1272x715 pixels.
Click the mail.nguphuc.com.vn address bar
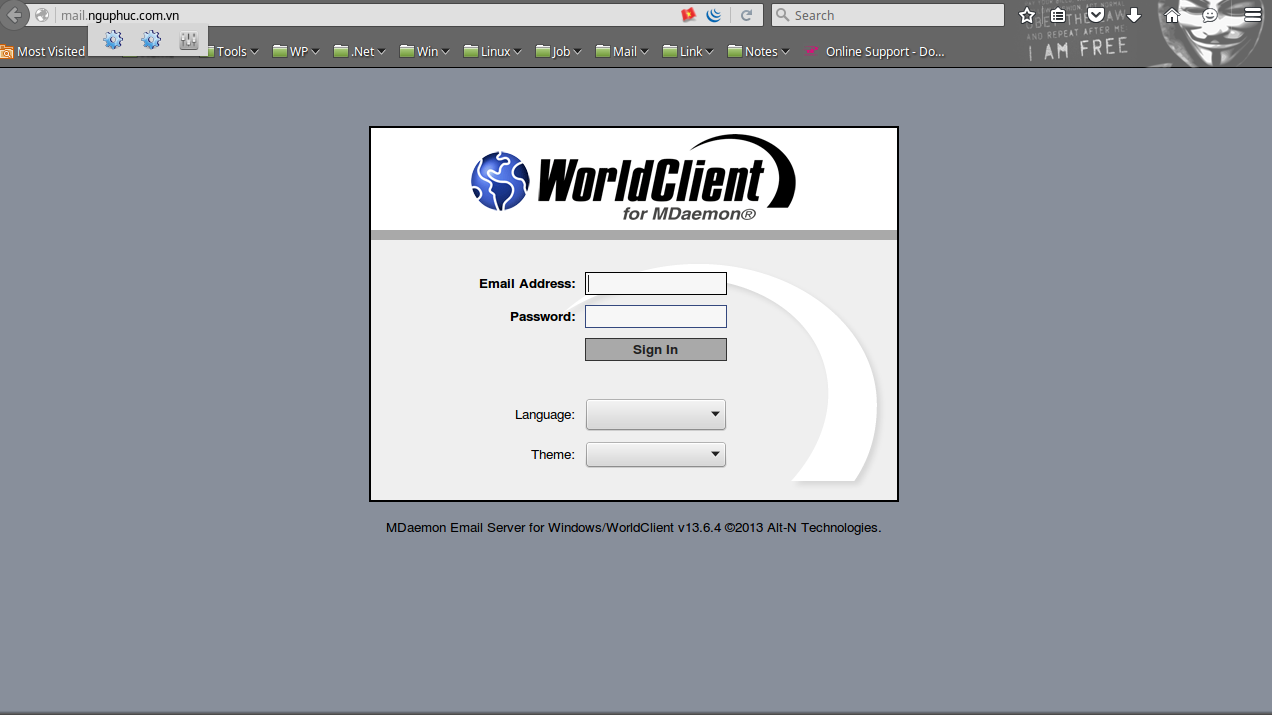[x=365, y=15]
